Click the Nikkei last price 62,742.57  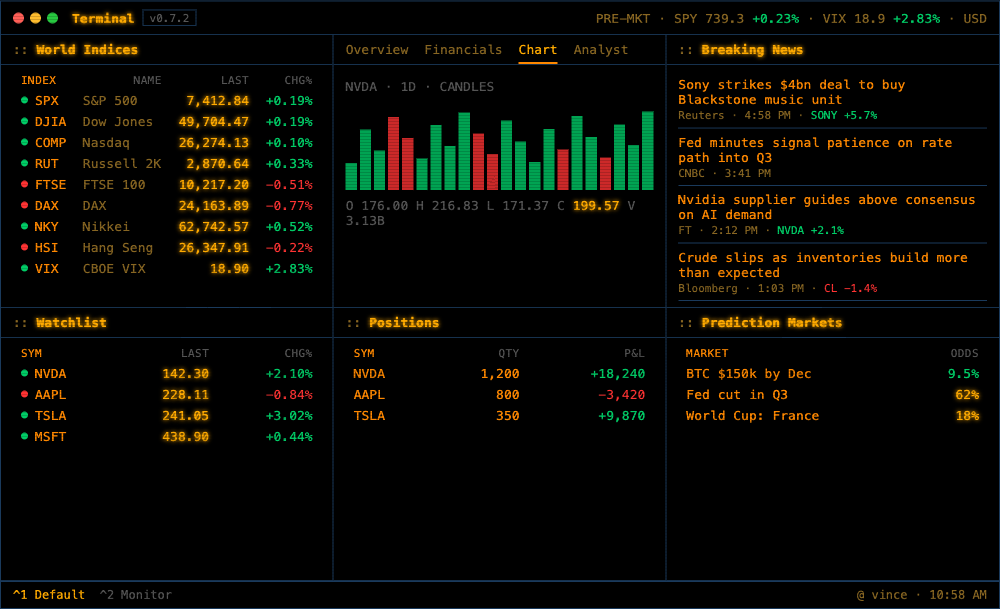click(x=214, y=227)
